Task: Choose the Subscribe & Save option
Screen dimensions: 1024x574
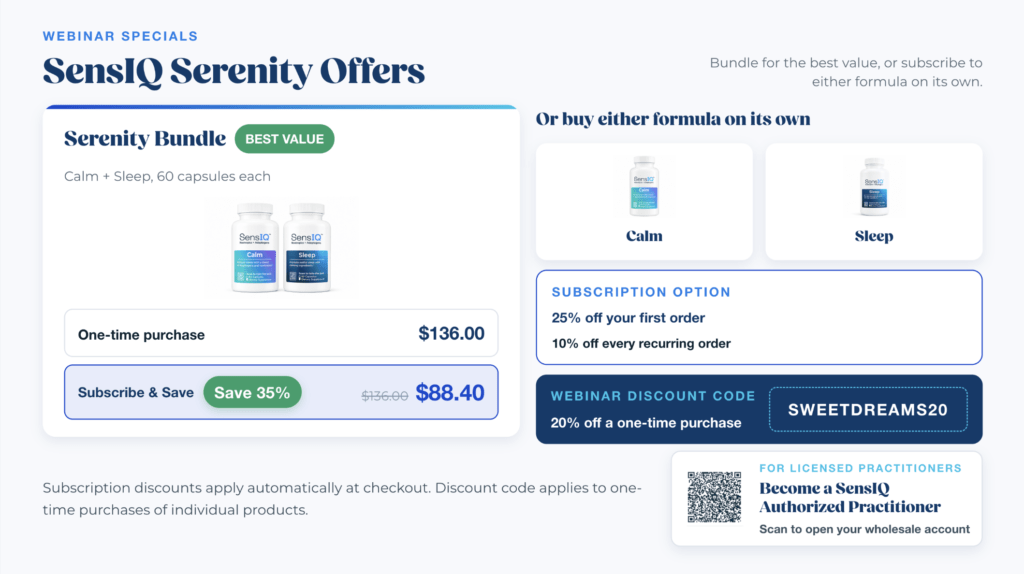Action: pos(281,392)
